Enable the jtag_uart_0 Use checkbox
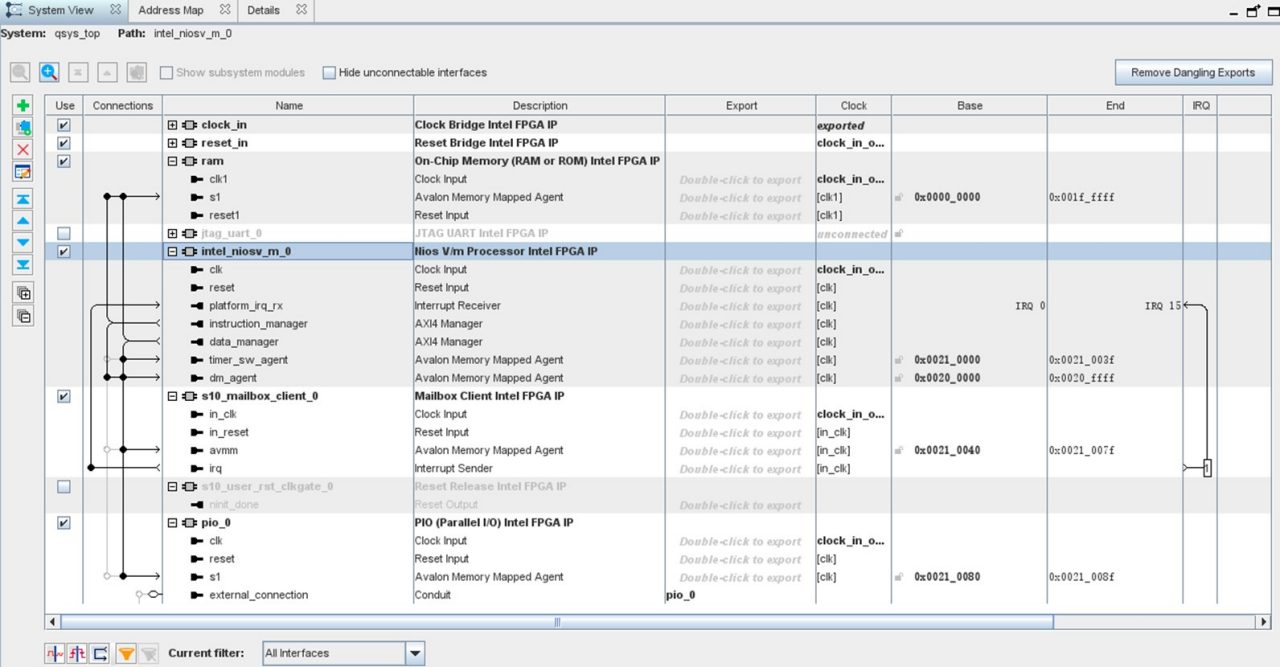This screenshot has height=667, width=1280. 64,233
